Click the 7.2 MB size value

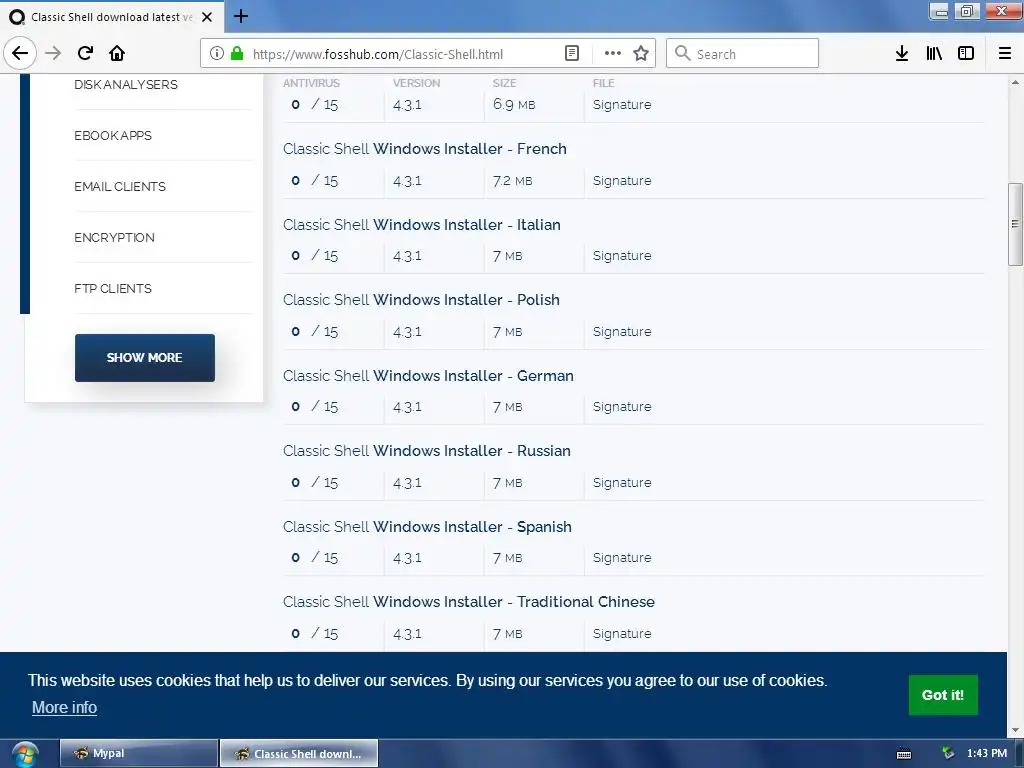pos(513,181)
